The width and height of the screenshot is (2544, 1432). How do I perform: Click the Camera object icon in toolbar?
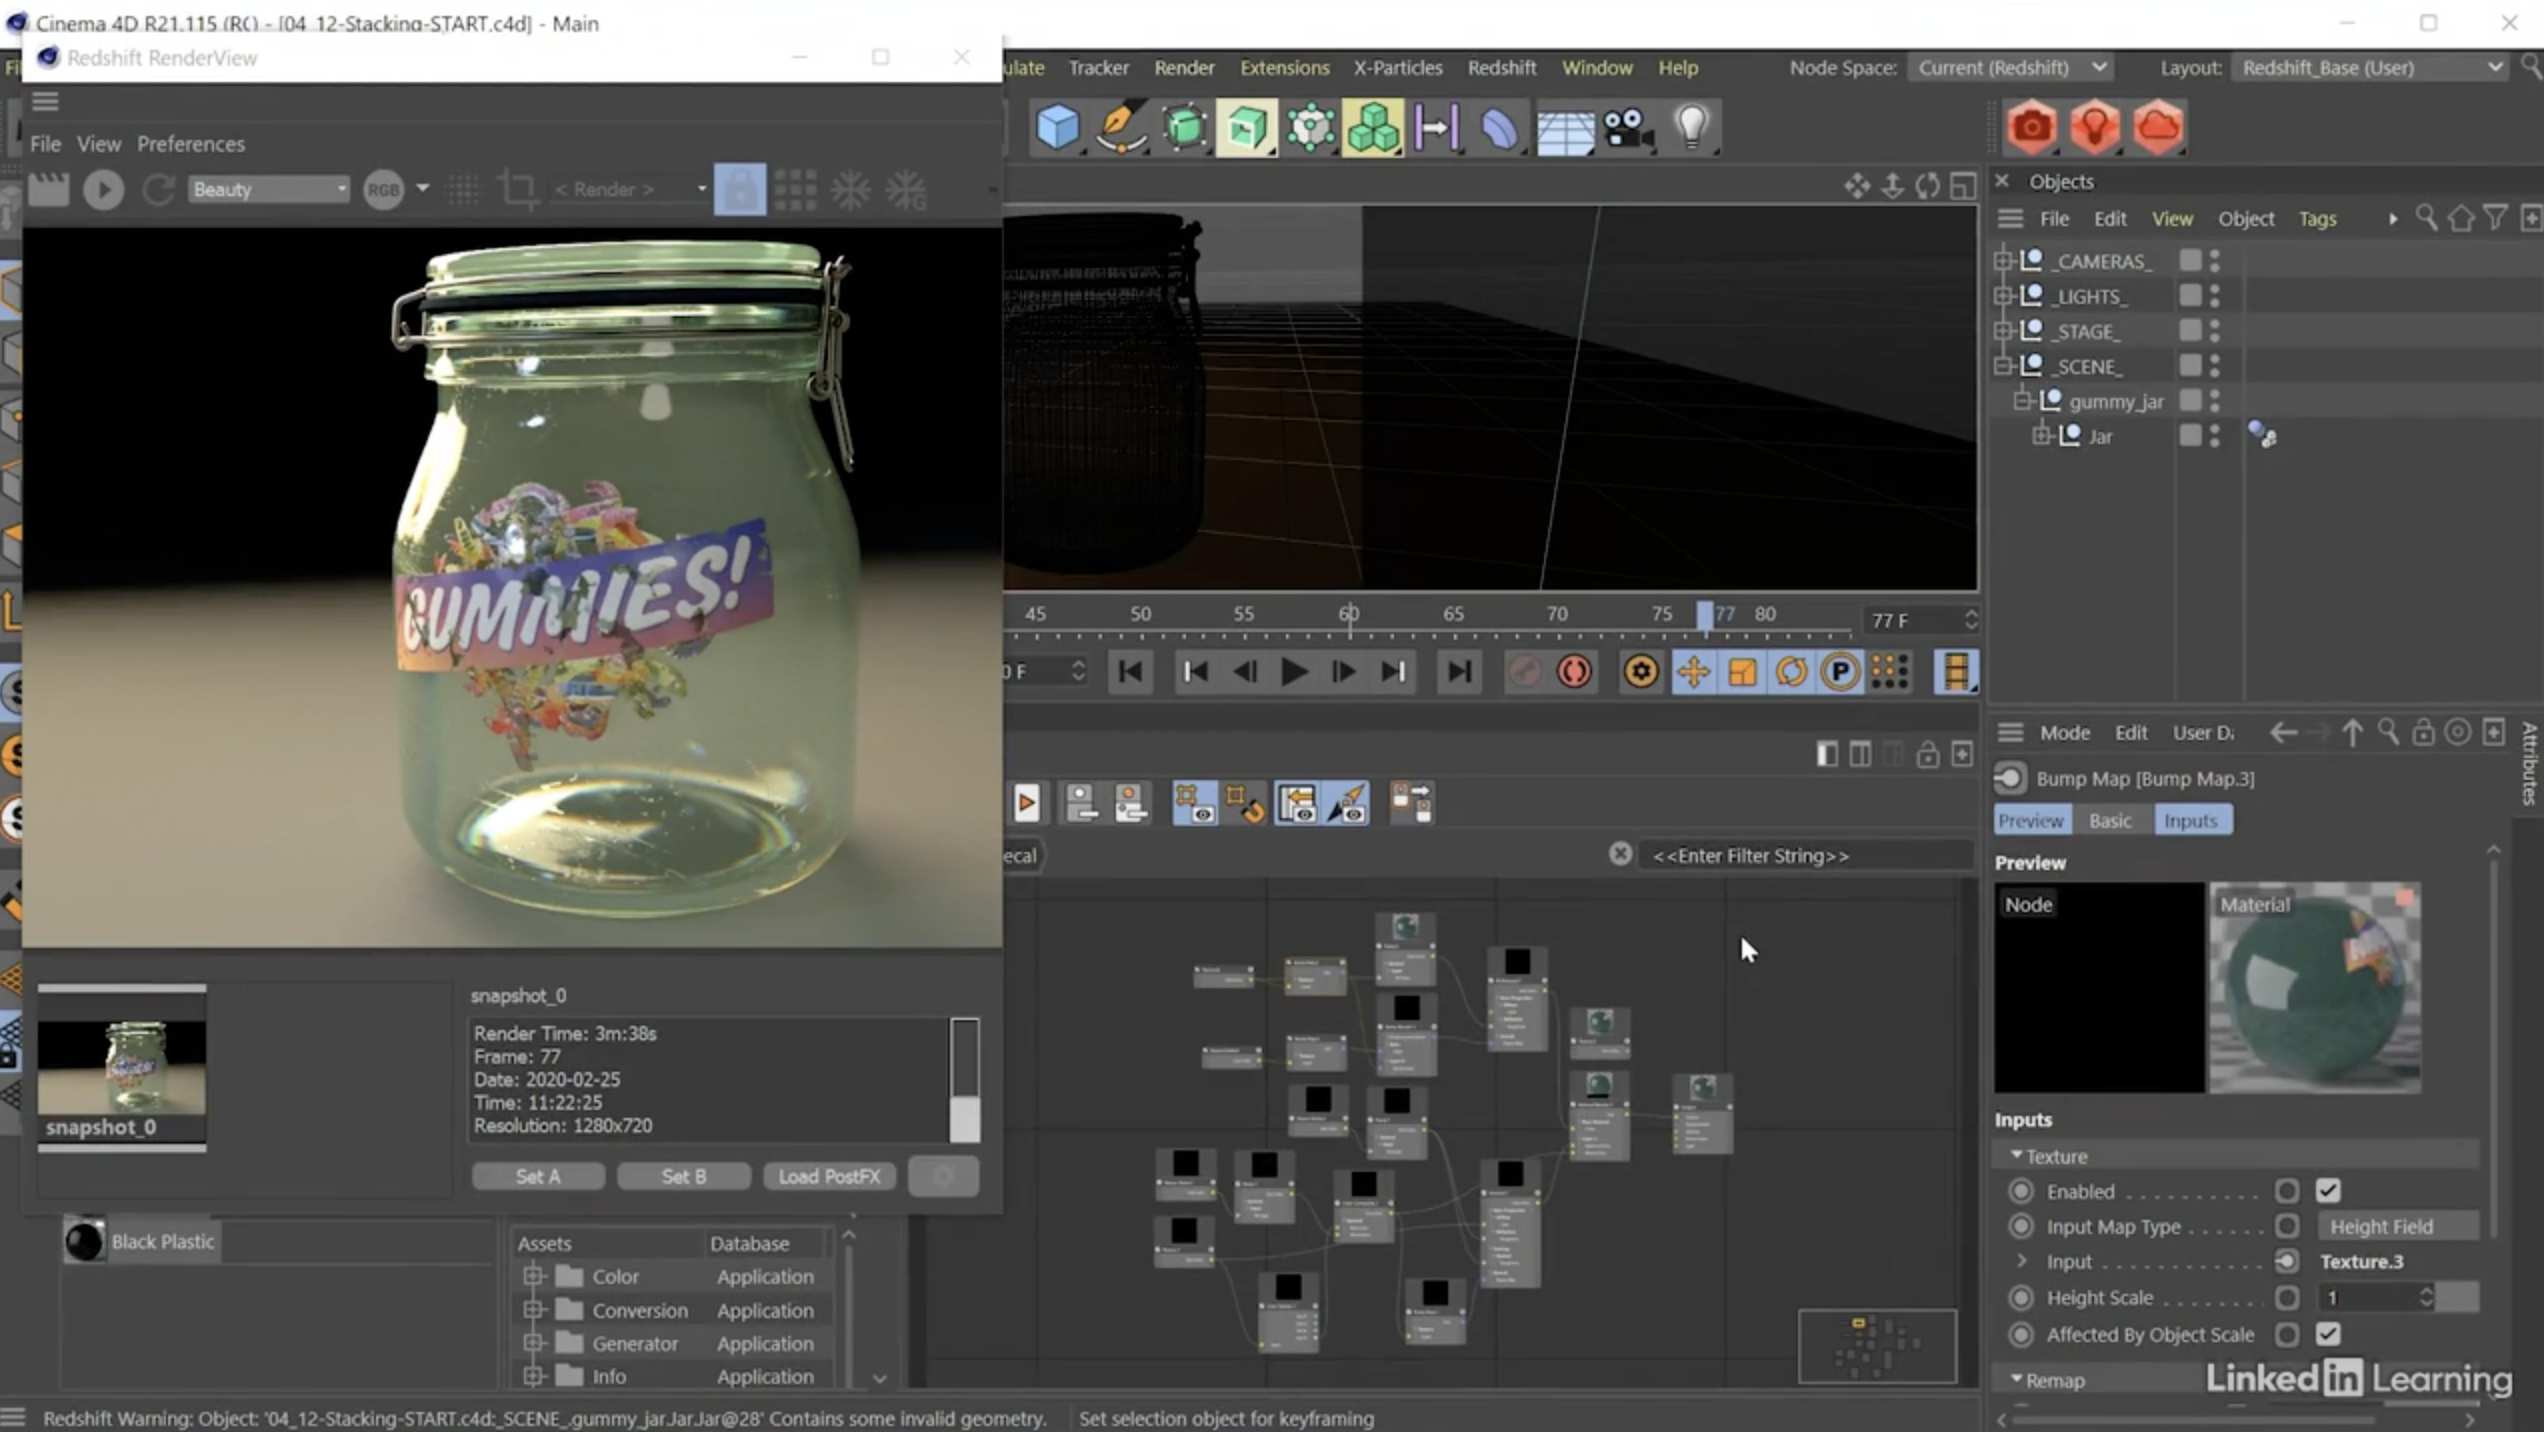[x=1627, y=128]
